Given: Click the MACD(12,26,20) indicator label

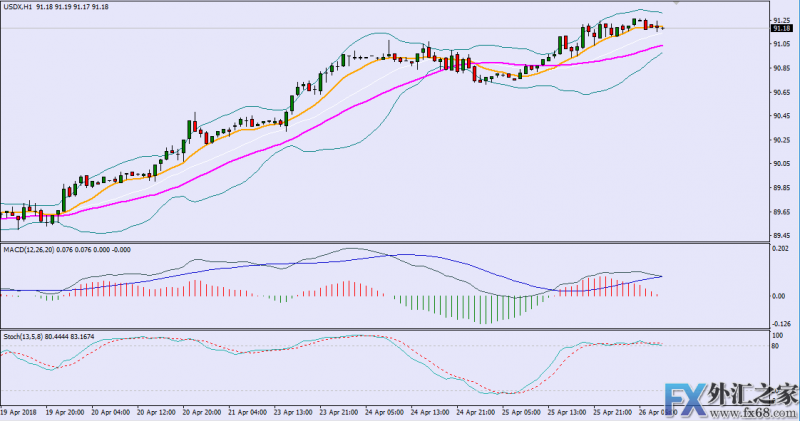Looking at the screenshot, I should pos(29,248).
